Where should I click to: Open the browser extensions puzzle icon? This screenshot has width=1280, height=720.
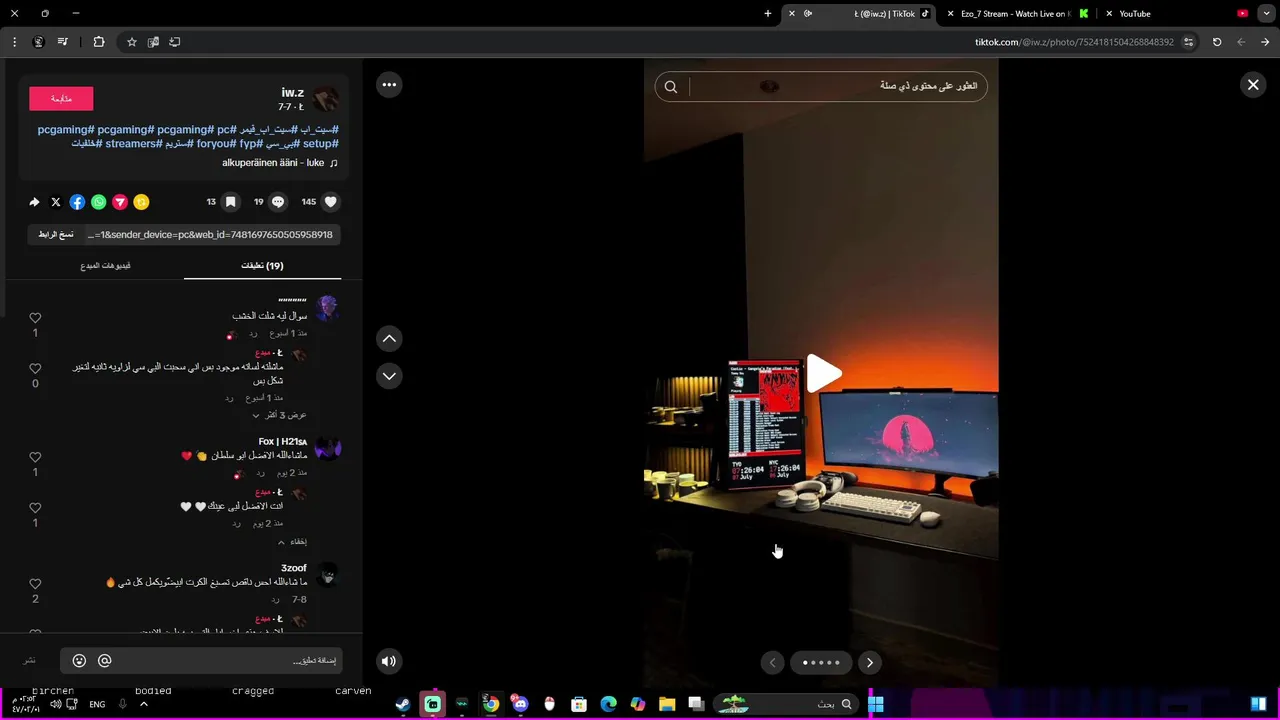(98, 42)
